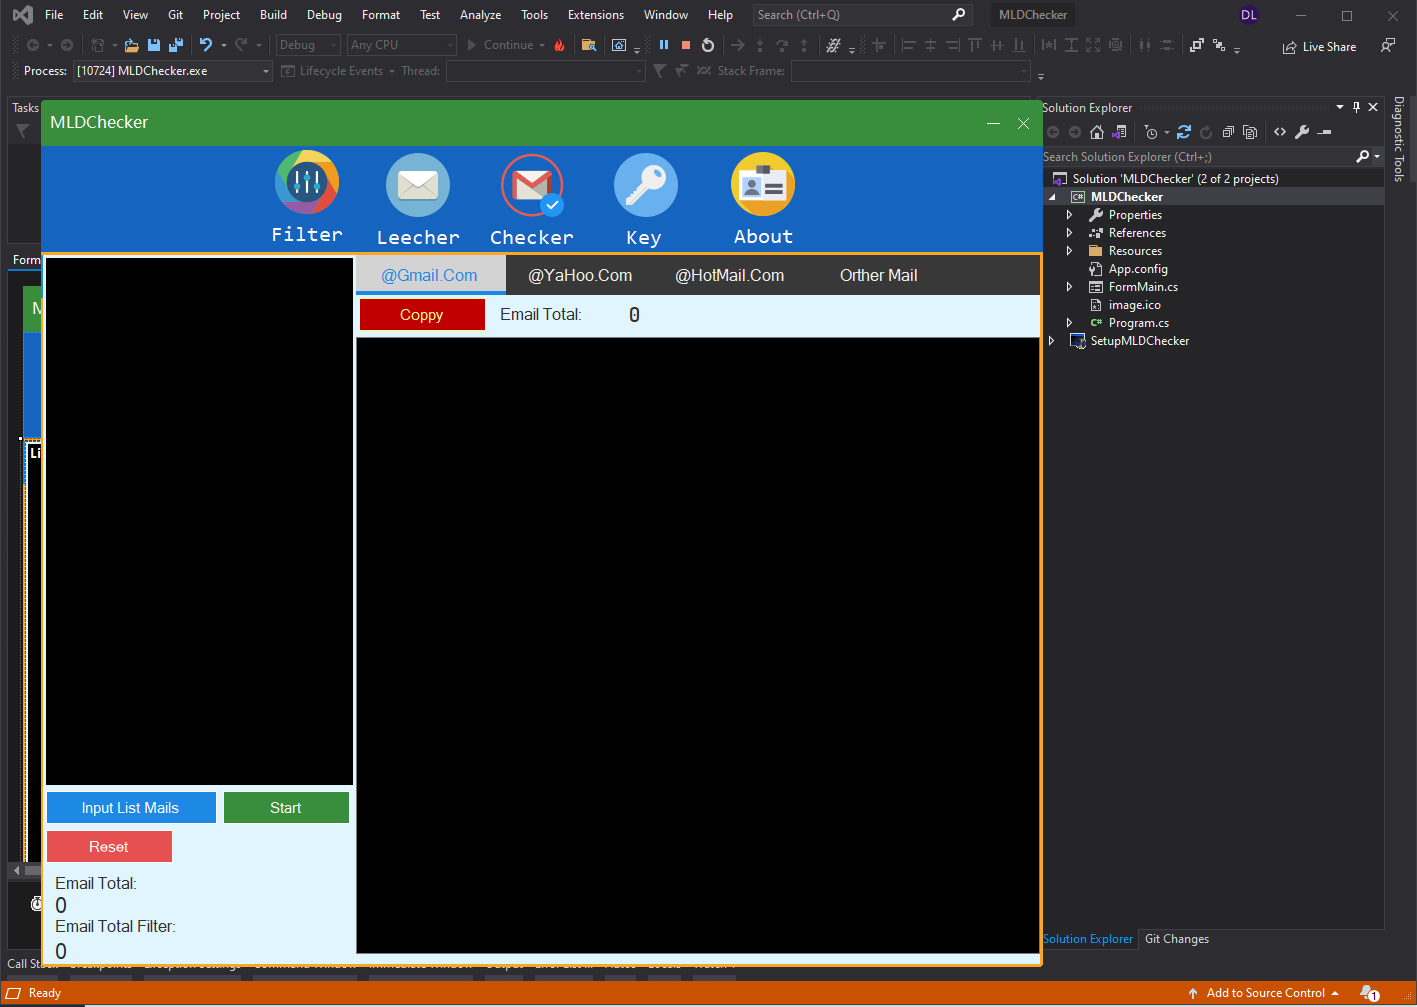Image resolution: width=1417 pixels, height=1007 pixels.
Task: Click Sync with Active Document icon
Action: click(x=1184, y=132)
